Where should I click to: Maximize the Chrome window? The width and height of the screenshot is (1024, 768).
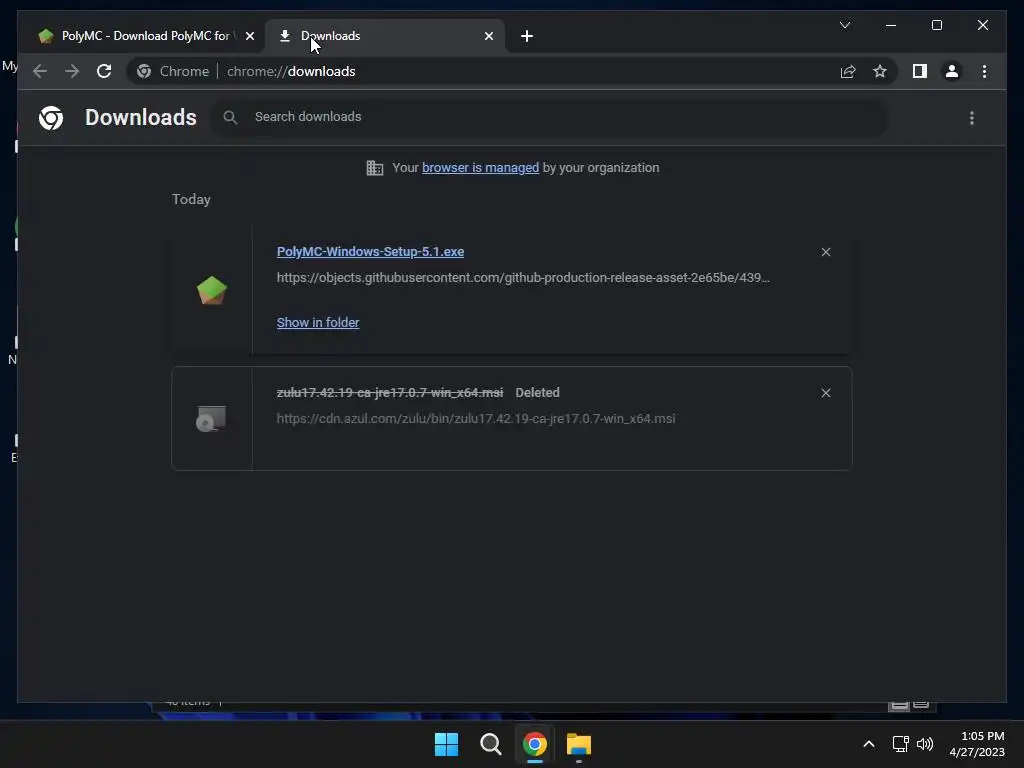tap(936, 25)
